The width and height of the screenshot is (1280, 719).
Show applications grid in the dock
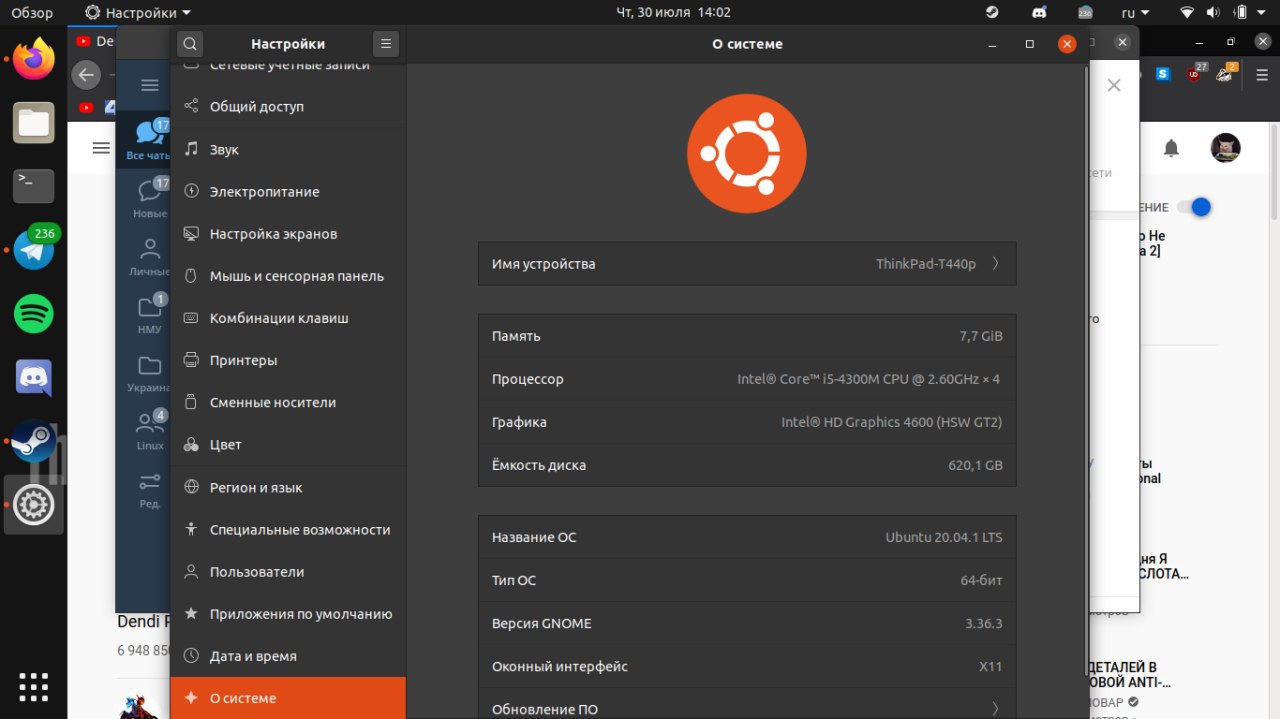[x=34, y=687]
